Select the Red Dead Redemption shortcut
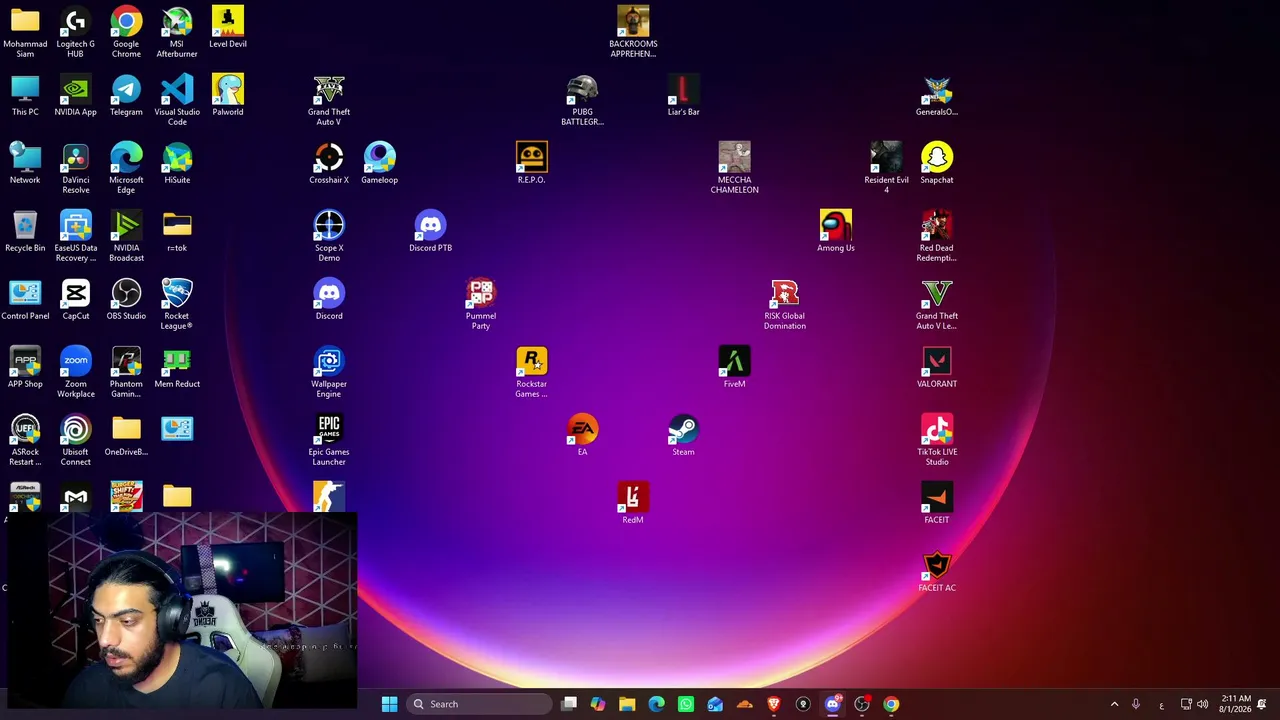Screen dimensions: 1280x720 point(937,236)
